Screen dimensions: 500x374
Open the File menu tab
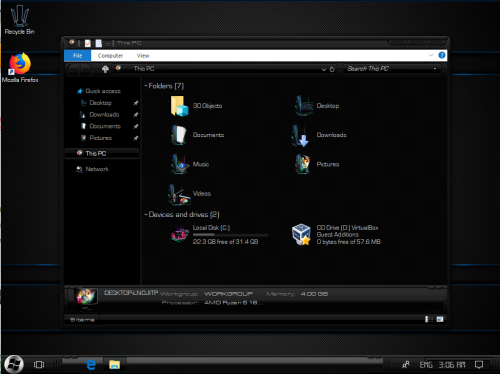click(77, 56)
